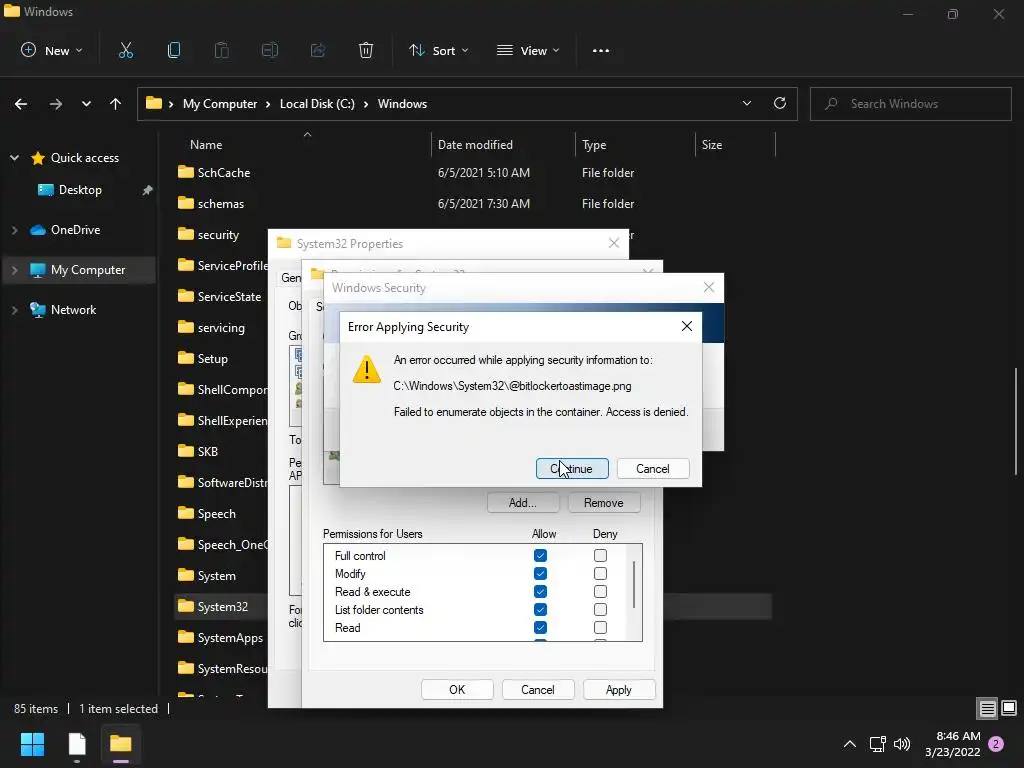Click the Network icon in sidebar
The width and height of the screenshot is (1024, 768).
38,310
